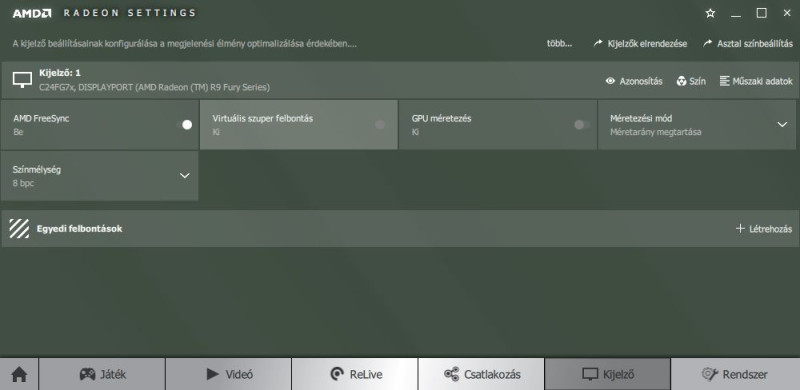800x390 pixels.
Task: Click the C24FG7x DISPLAYPORT description text
Action: point(155,87)
